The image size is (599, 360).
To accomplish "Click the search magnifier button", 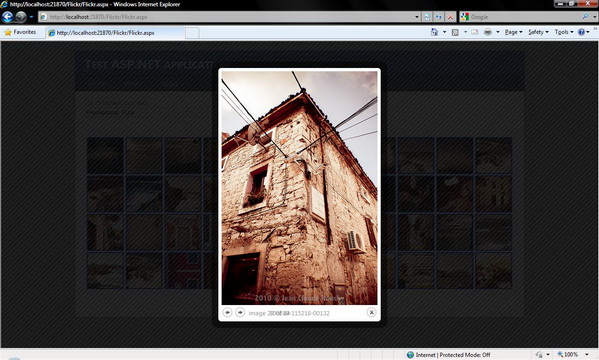I will pyautogui.click(x=585, y=17).
